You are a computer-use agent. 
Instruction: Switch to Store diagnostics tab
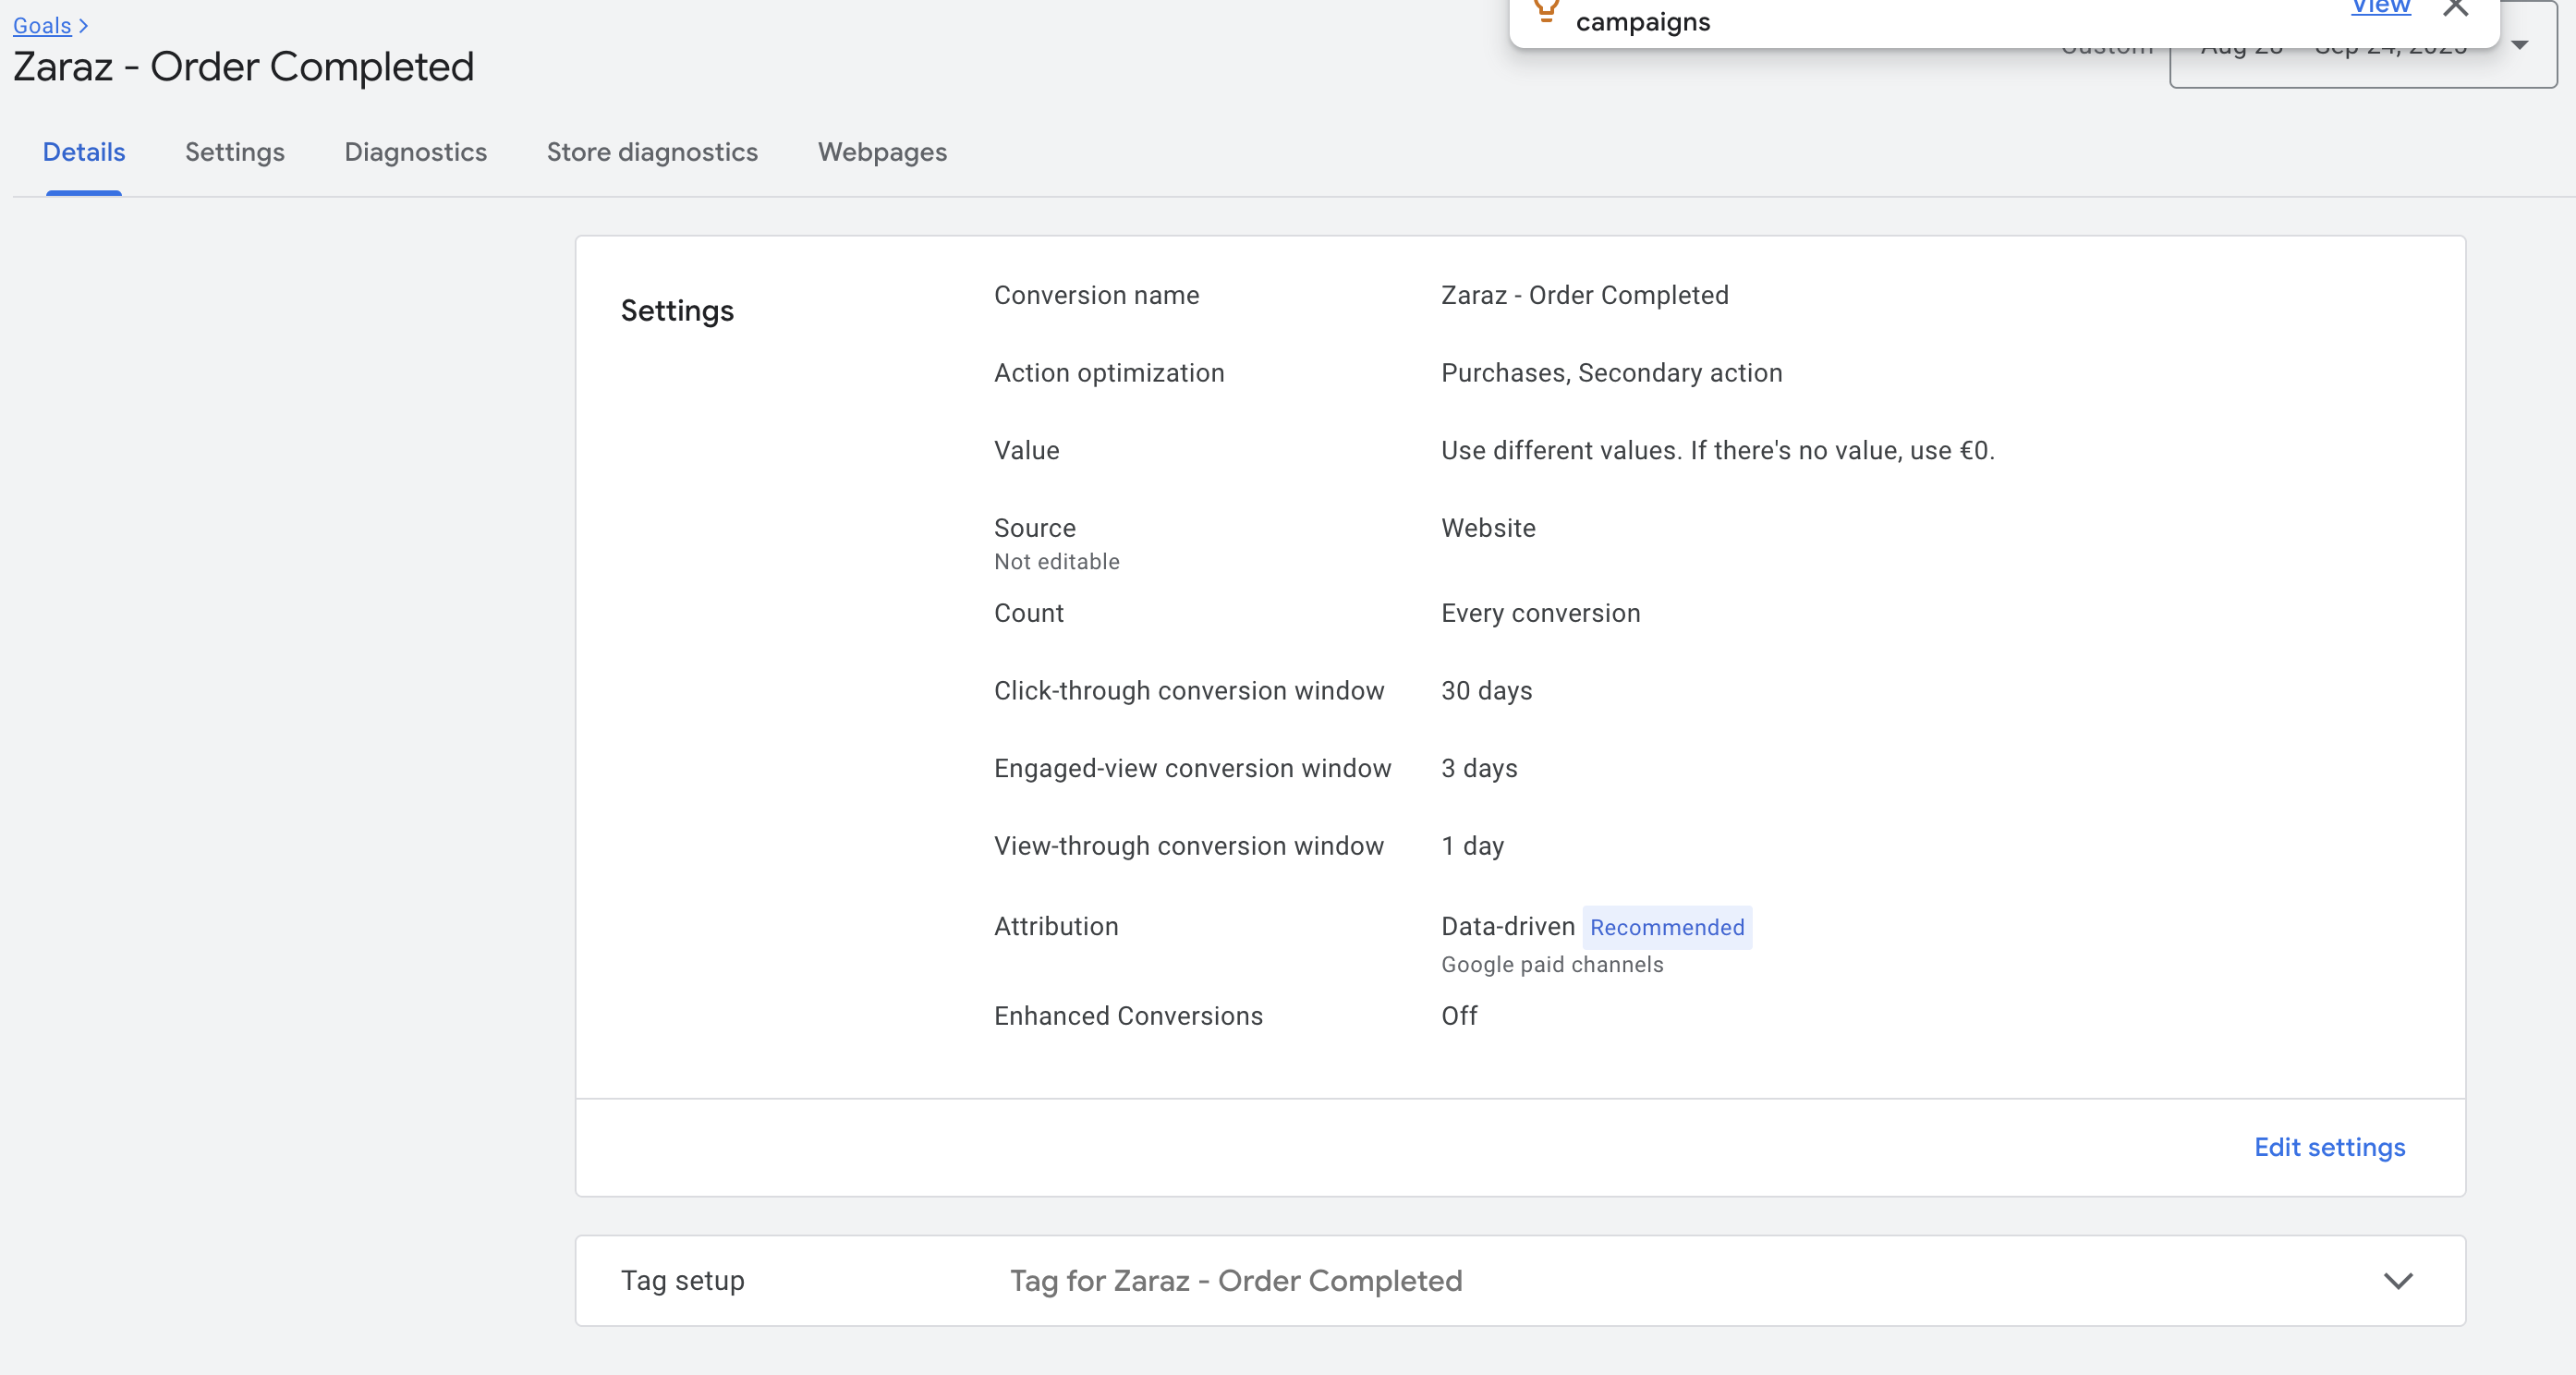coord(652,152)
